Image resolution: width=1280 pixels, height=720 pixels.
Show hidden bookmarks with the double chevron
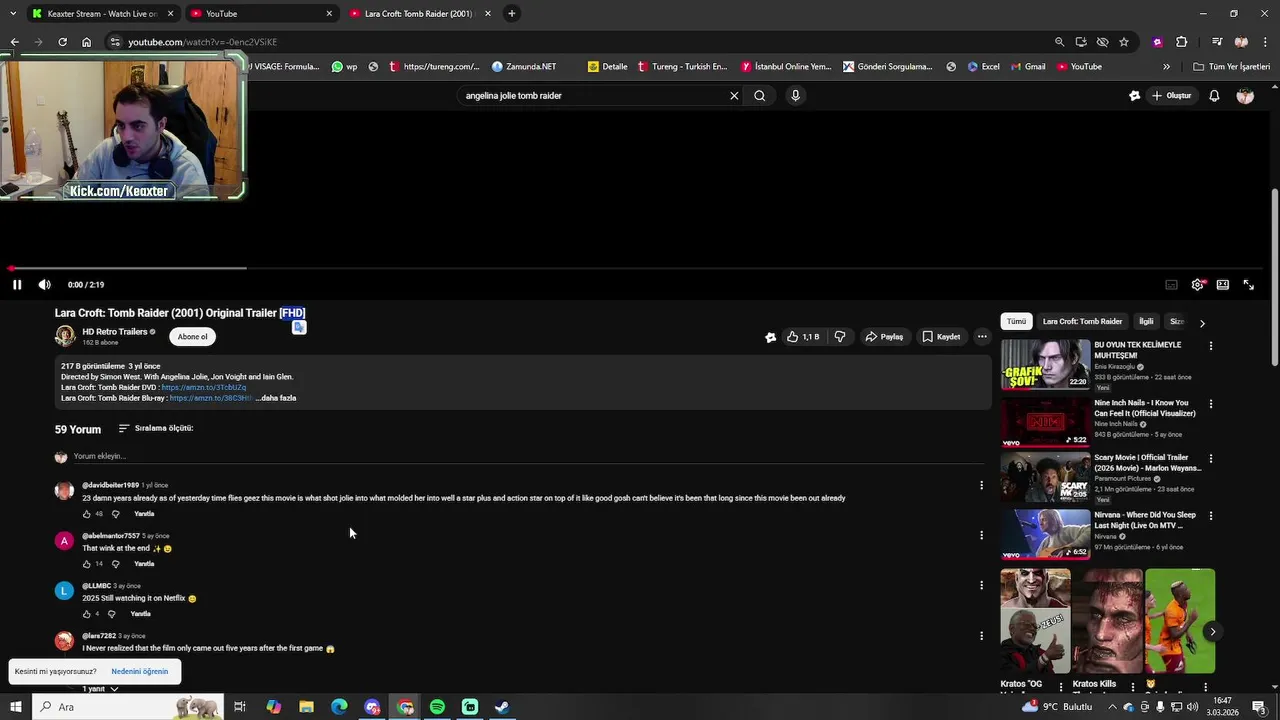tap(1166, 67)
